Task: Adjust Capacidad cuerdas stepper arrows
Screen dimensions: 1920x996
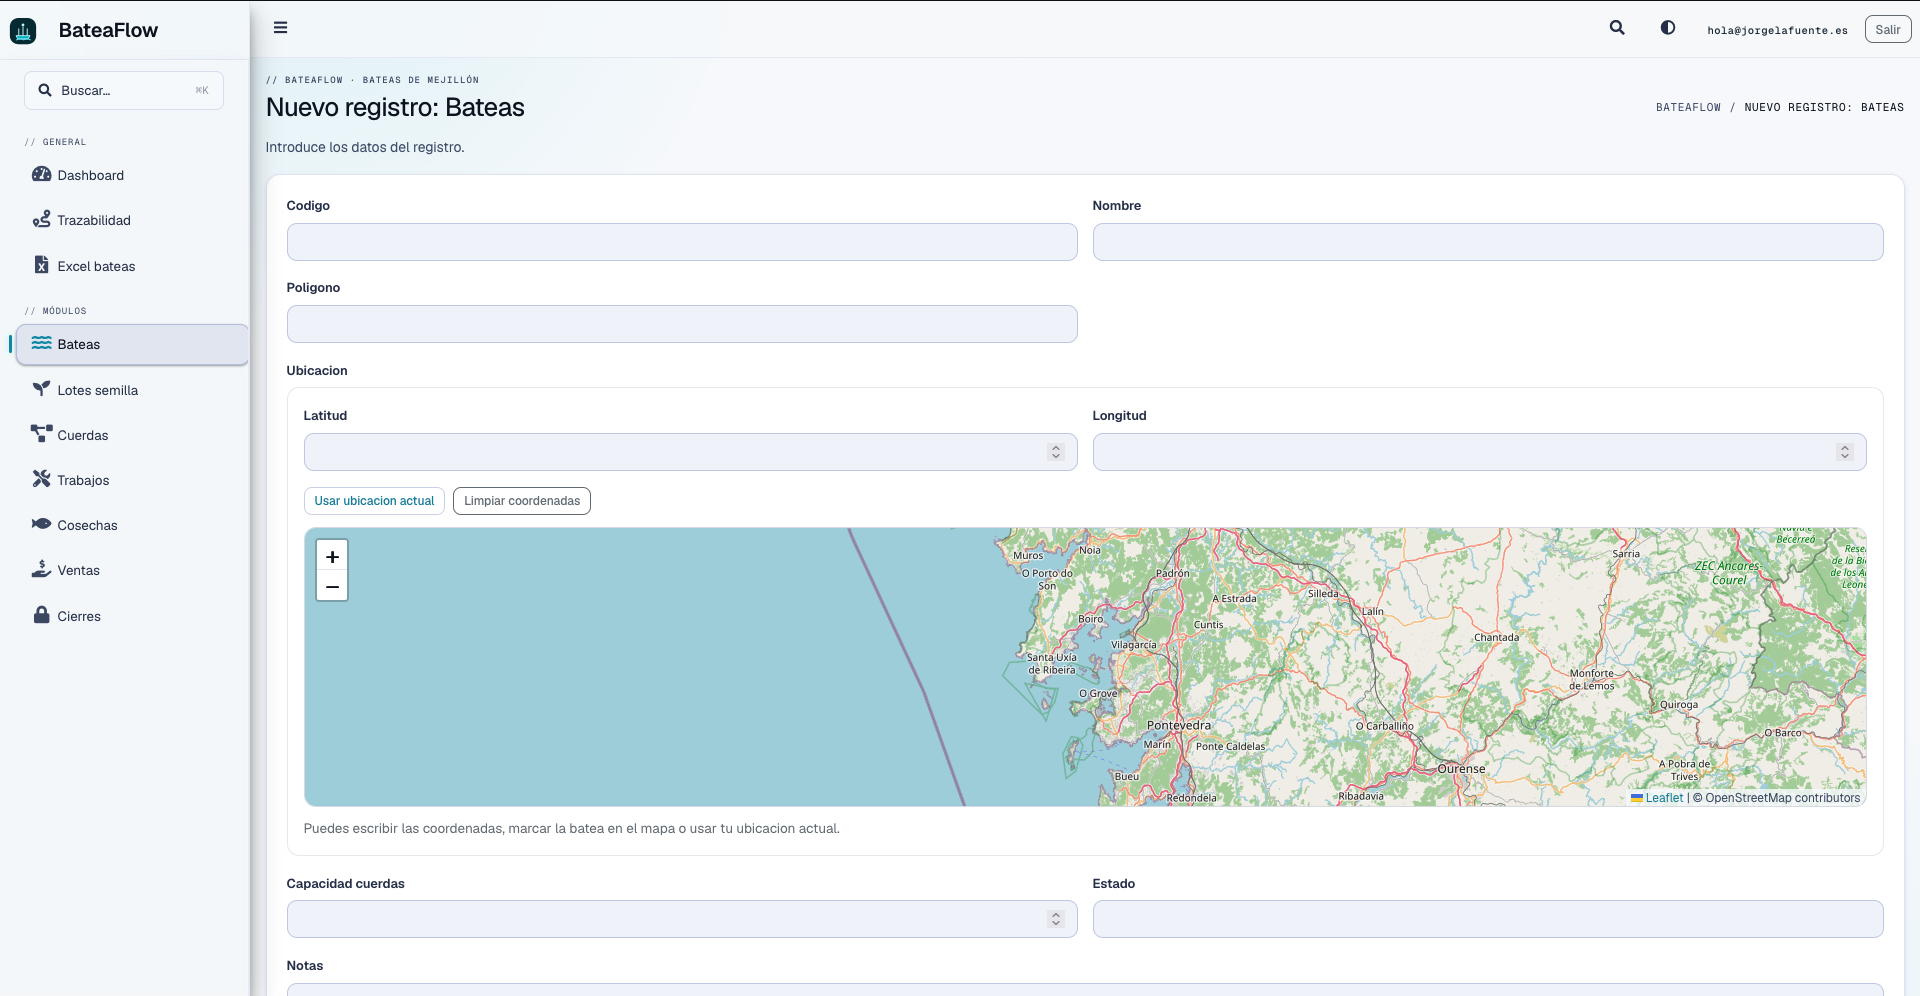Action: [1055, 919]
